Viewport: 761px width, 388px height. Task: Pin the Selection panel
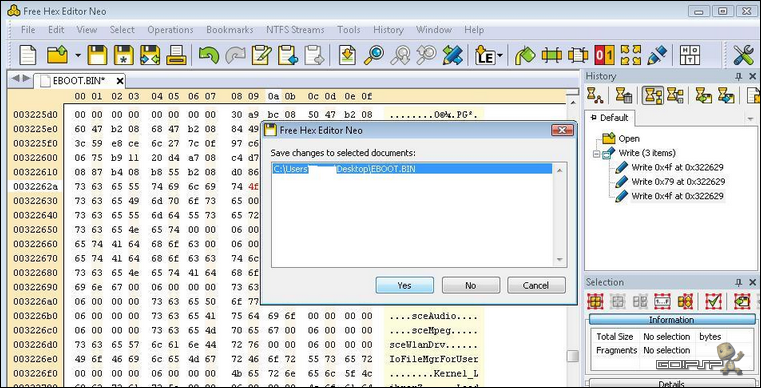pos(739,282)
